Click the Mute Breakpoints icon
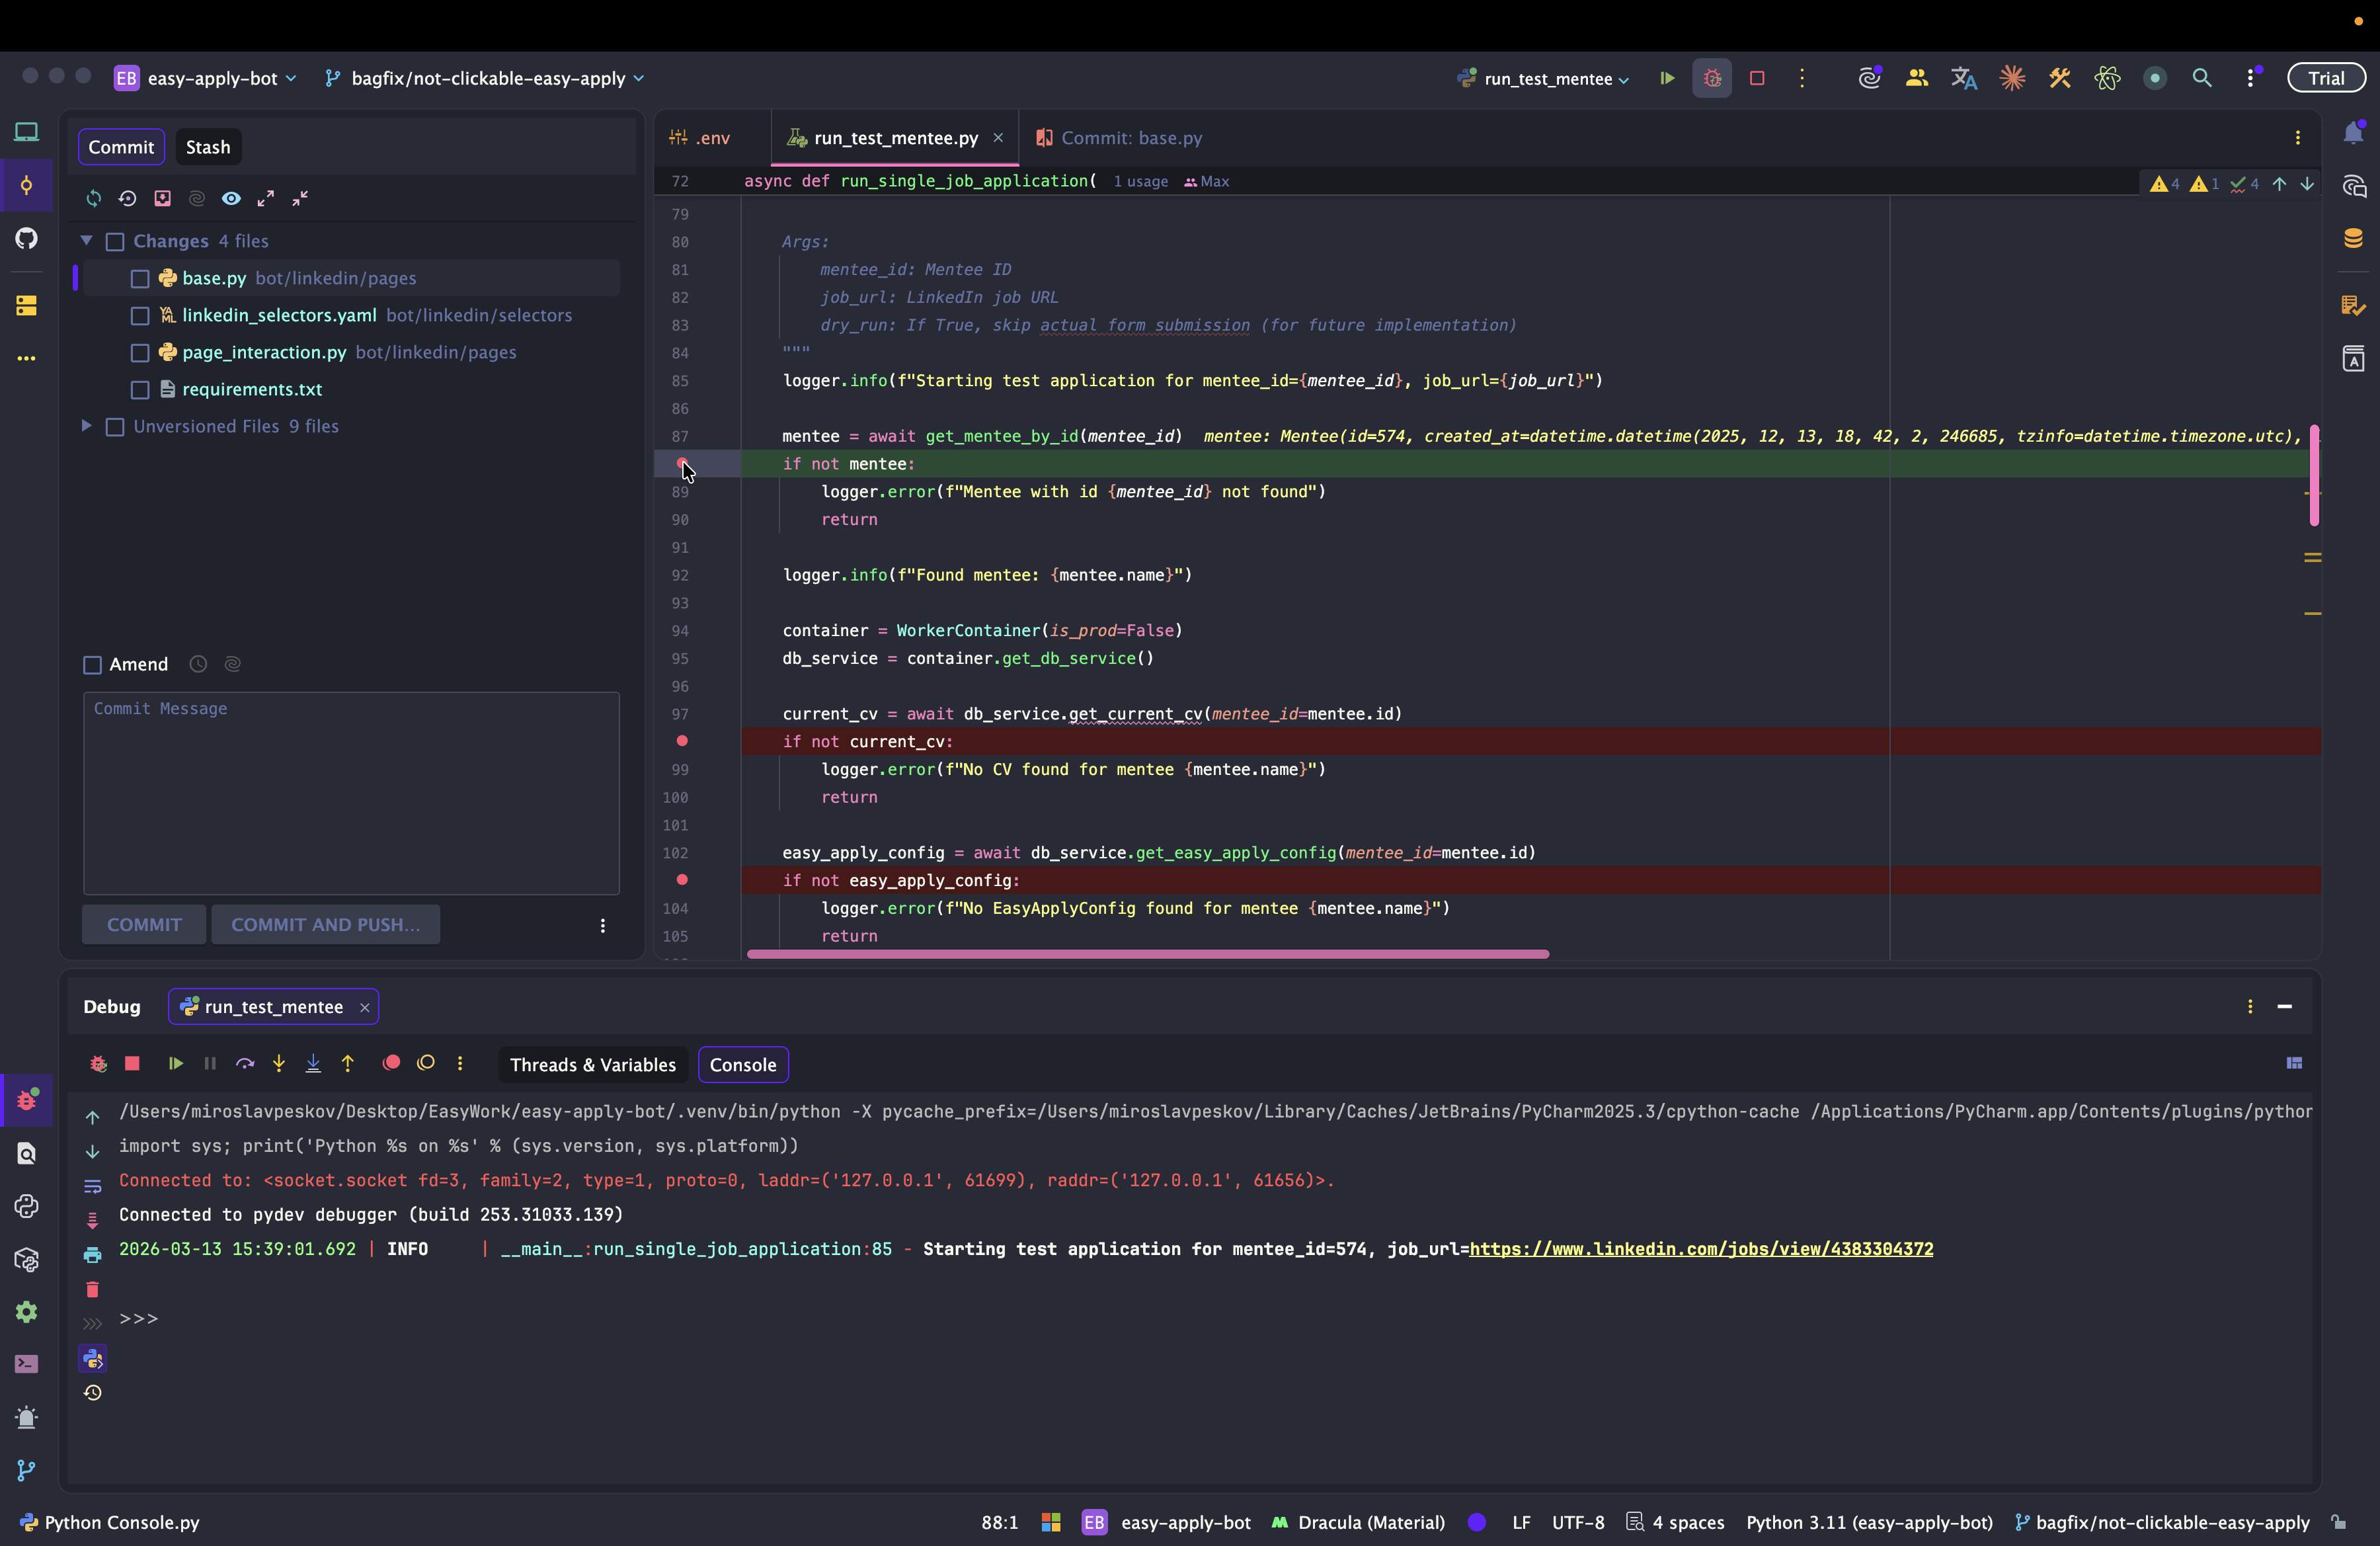 426,1064
